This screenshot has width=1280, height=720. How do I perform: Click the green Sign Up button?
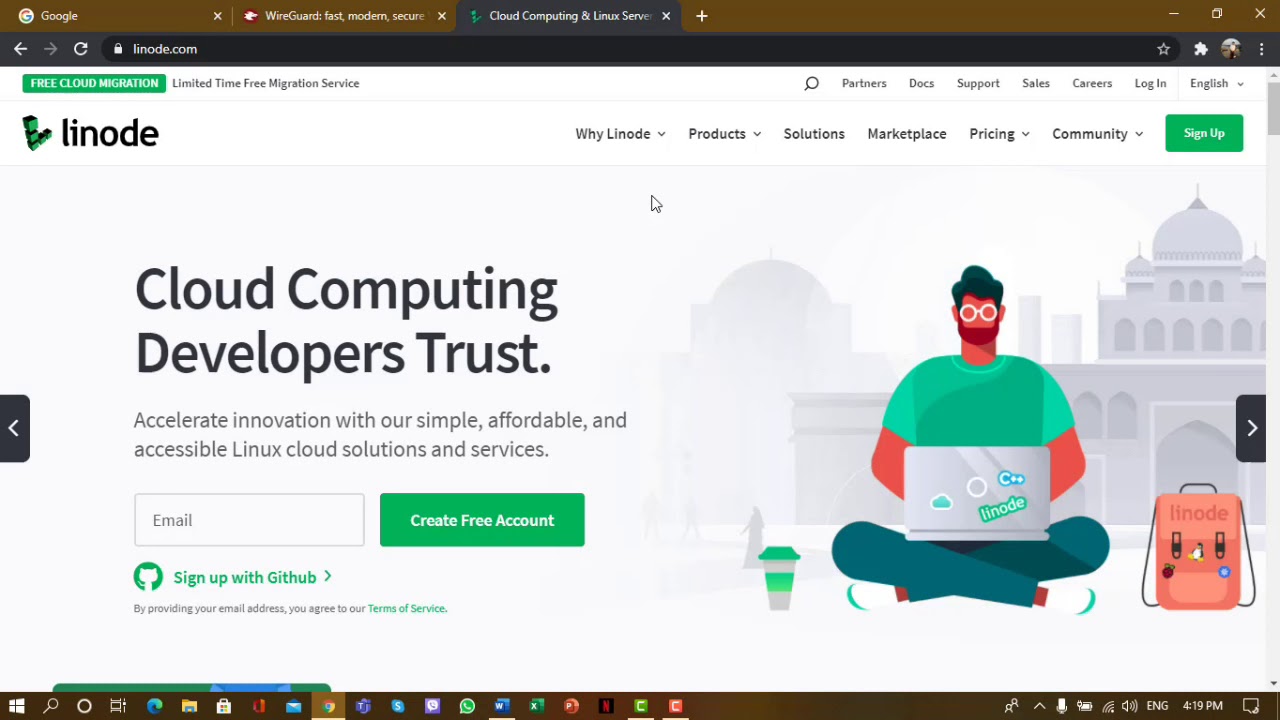[x=1204, y=133]
